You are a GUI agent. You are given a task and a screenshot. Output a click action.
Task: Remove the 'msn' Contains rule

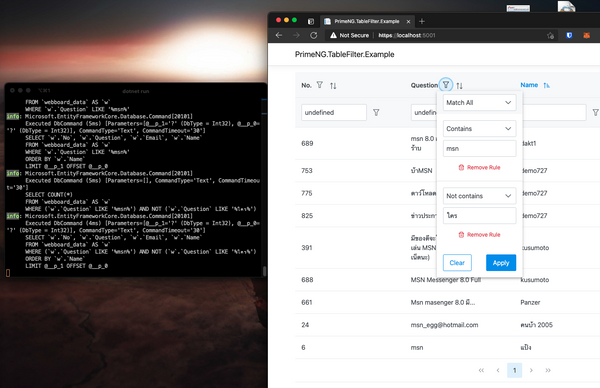click(x=479, y=168)
